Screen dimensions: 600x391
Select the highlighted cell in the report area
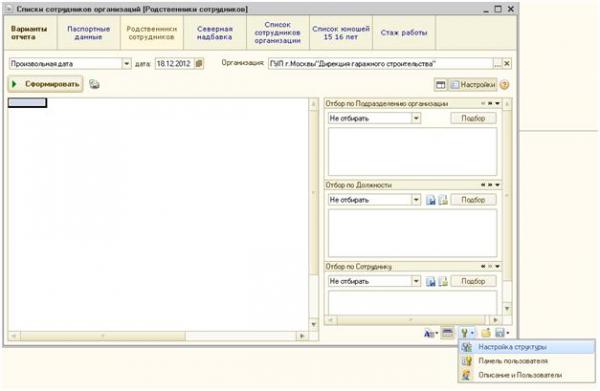pyautogui.click(x=28, y=103)
